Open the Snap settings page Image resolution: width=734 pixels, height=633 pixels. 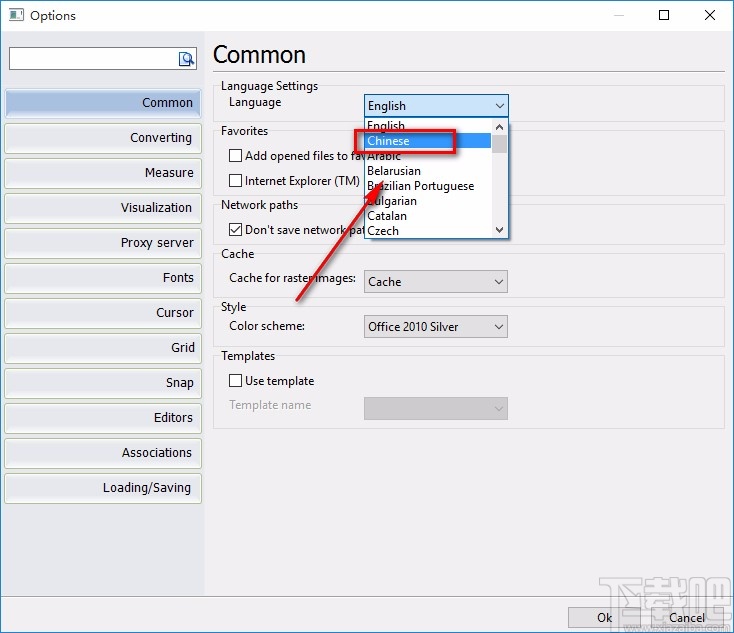tap(103, 383)
